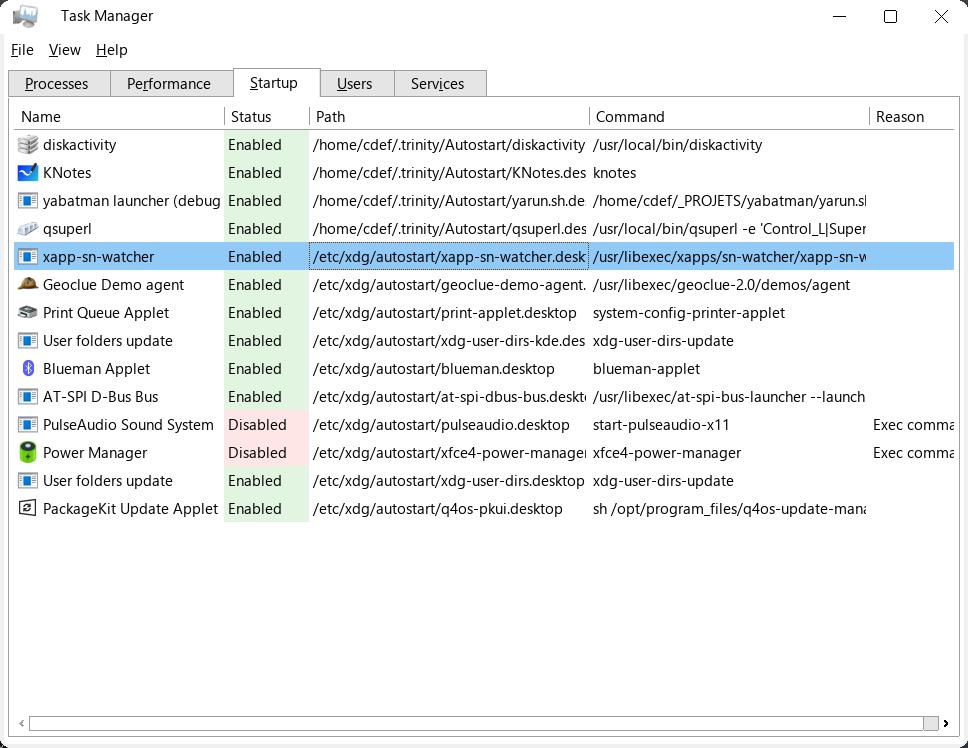Select the PulseAudio Sound System name

128,425
